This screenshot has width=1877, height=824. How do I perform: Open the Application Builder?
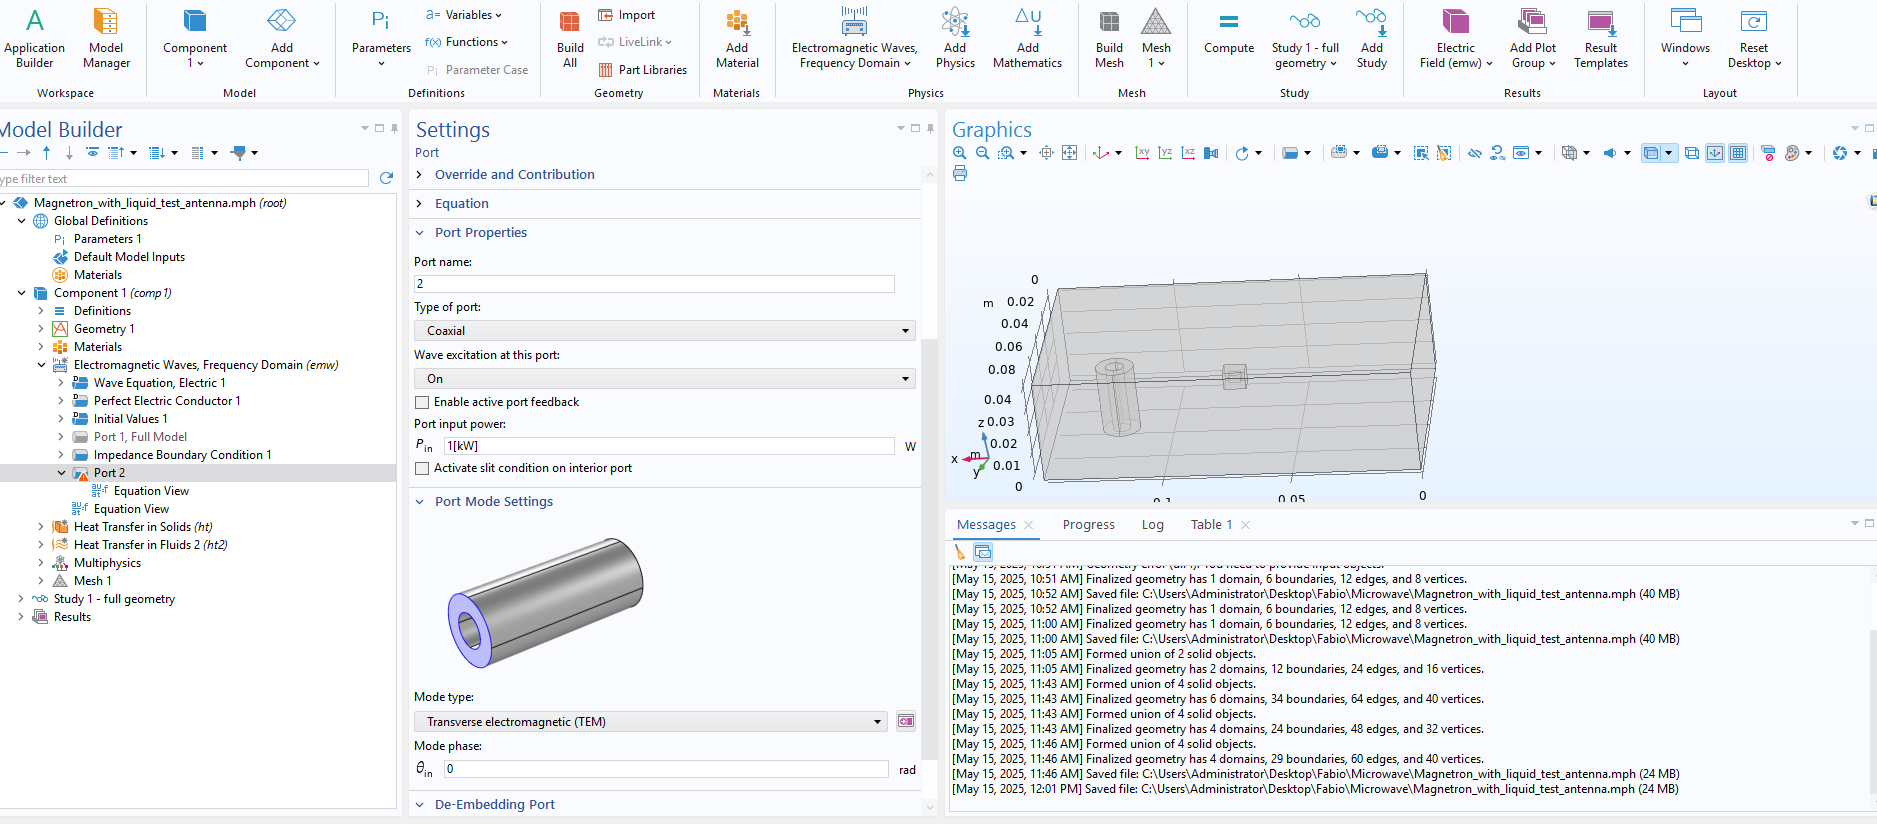34,36
